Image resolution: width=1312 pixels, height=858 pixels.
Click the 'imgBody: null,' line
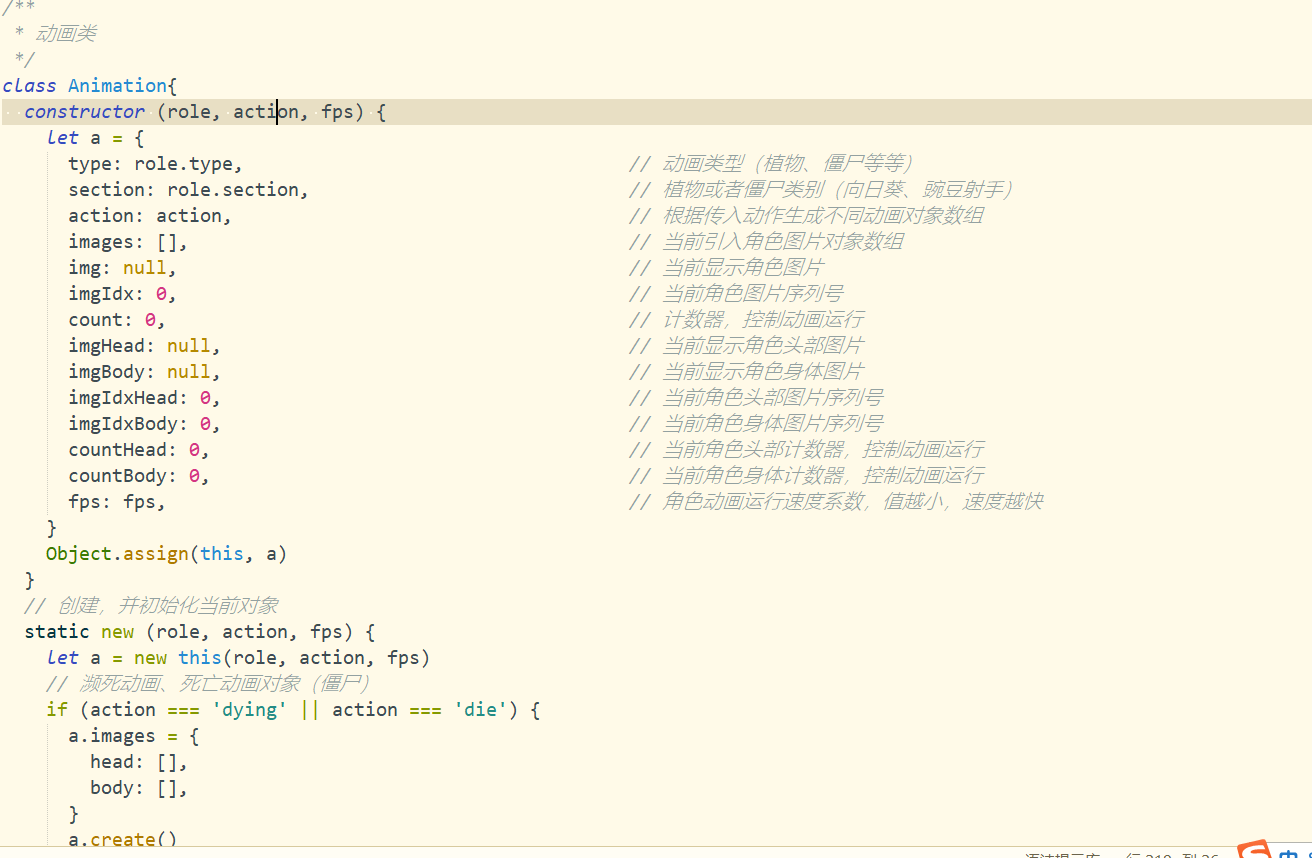point(145,371)
